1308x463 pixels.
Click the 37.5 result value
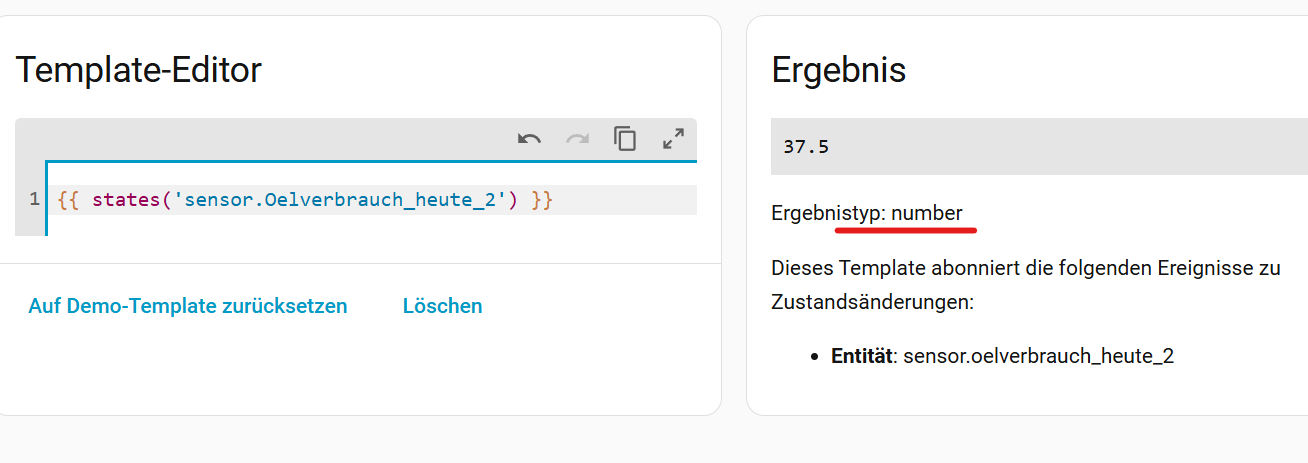pos(806,147)
